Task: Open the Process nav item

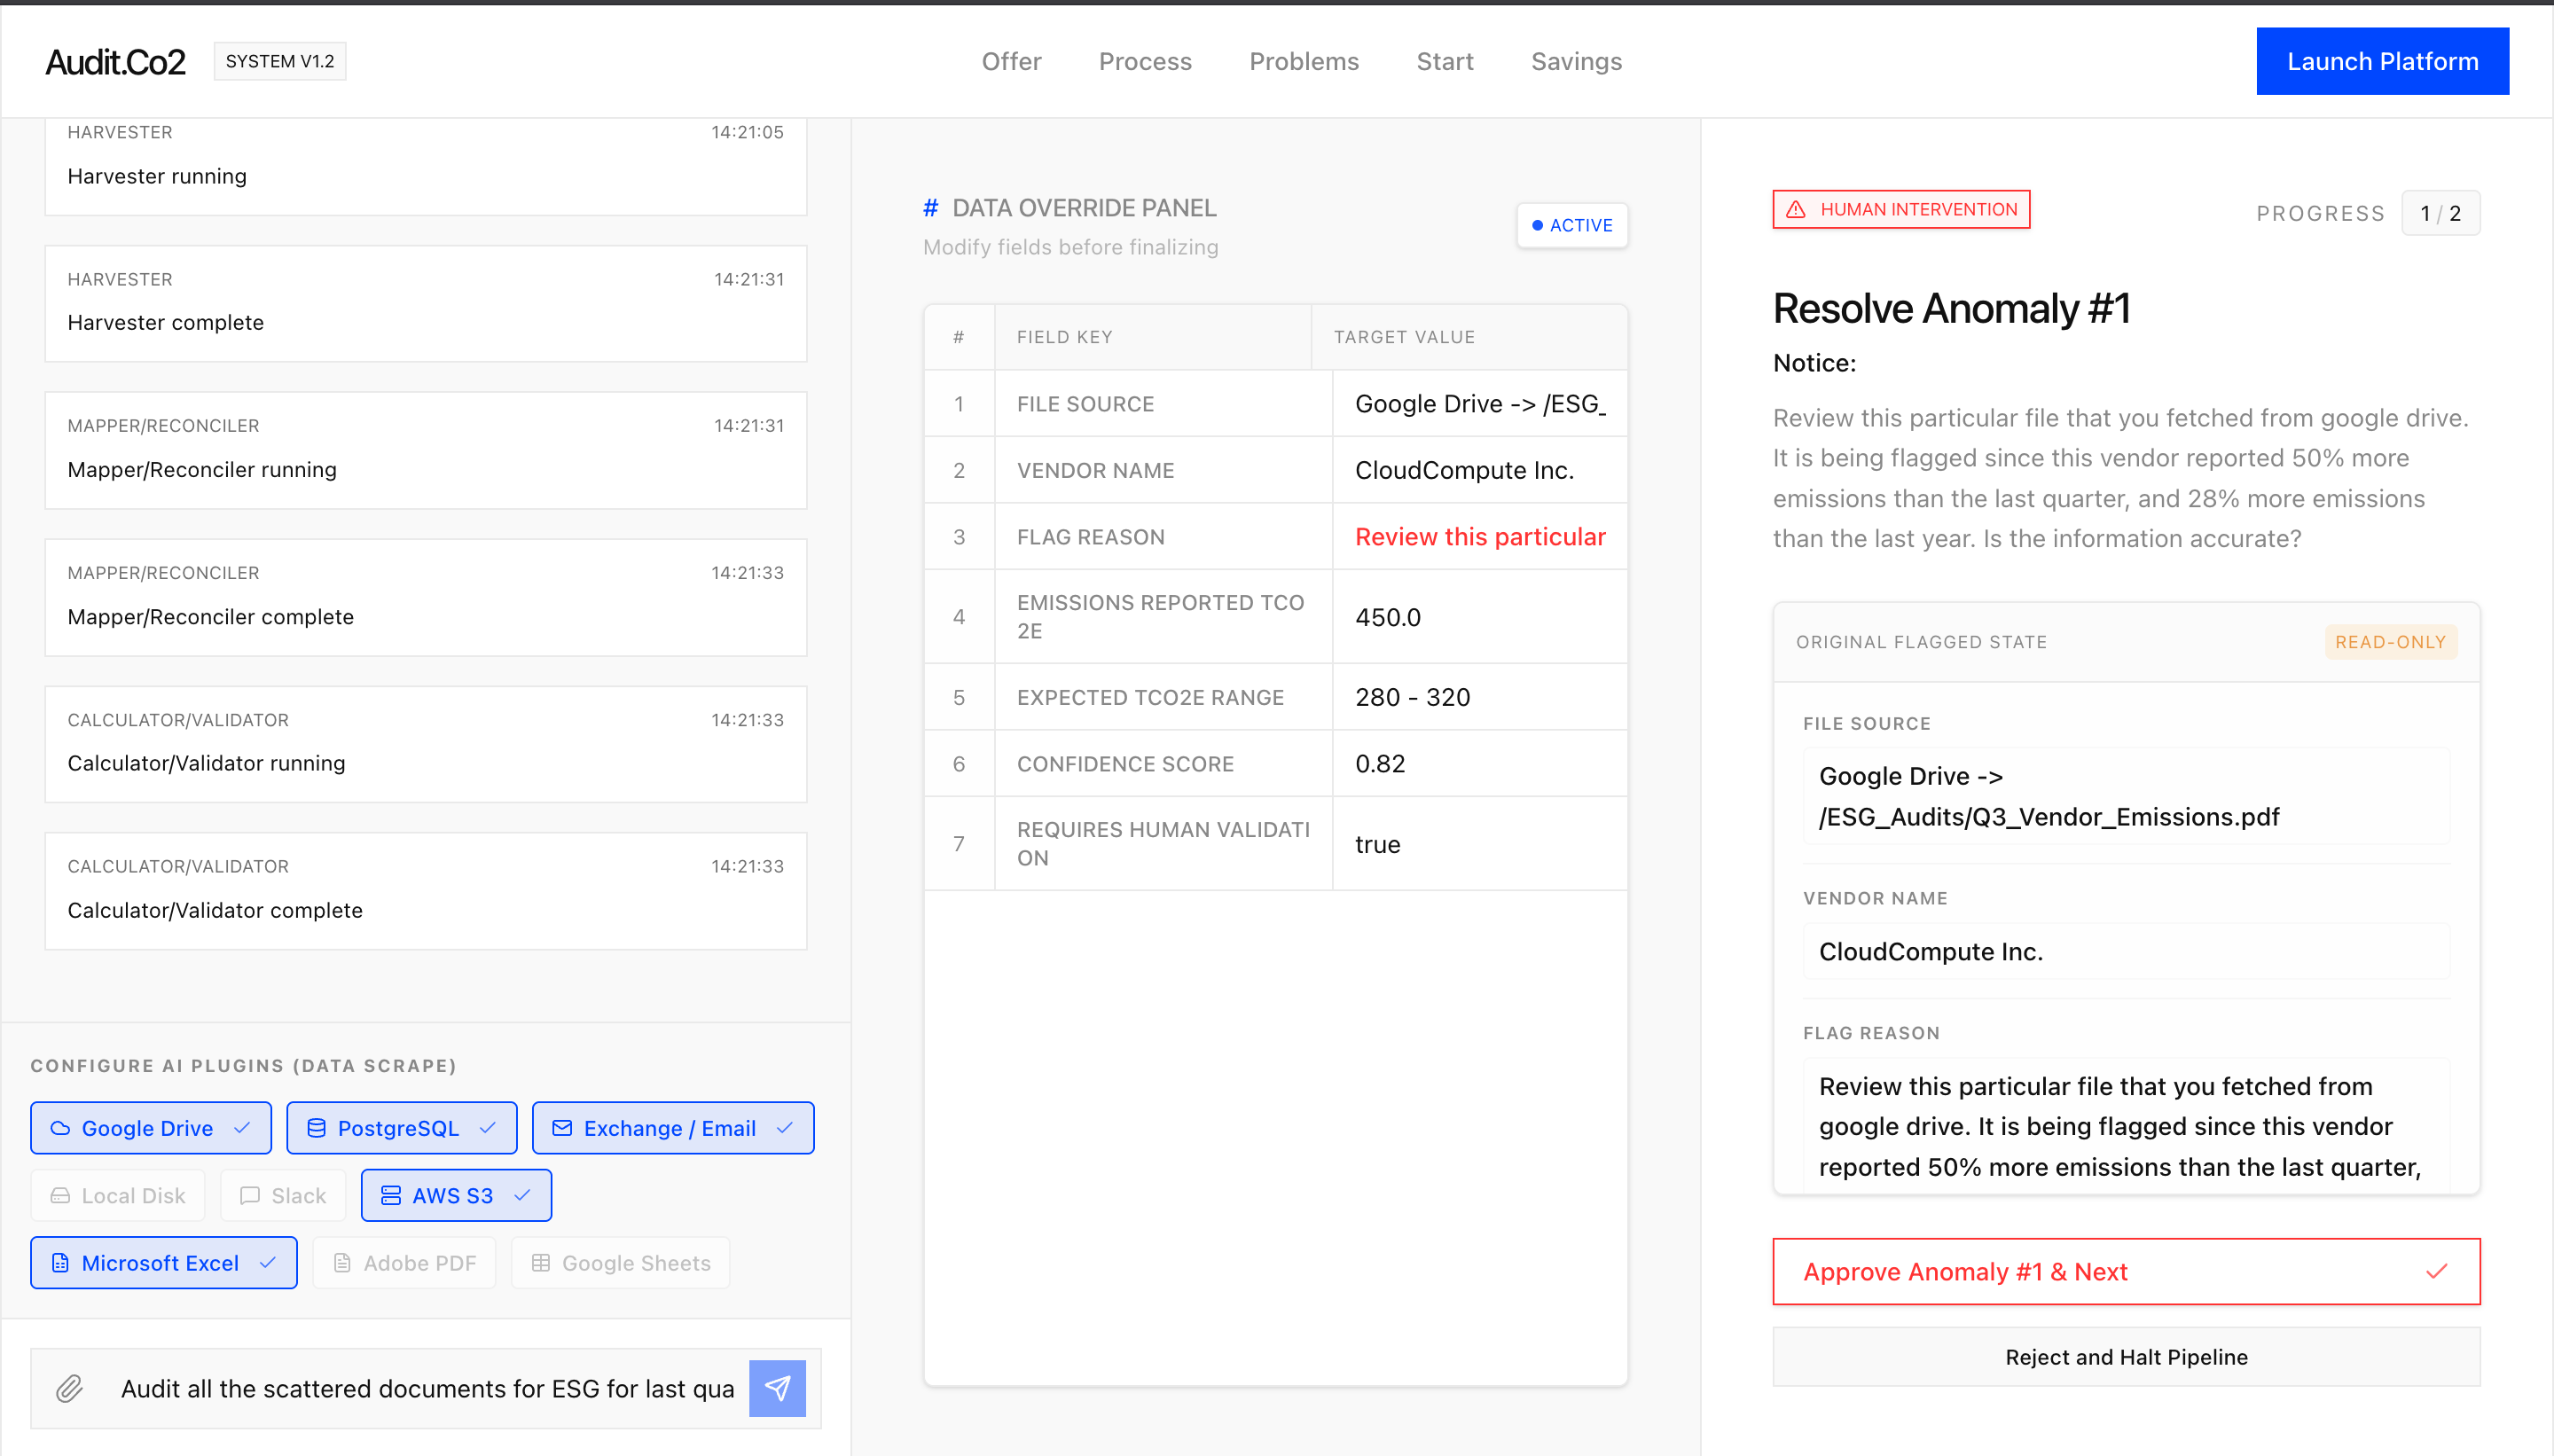Action: click(x=1145, y=62)
